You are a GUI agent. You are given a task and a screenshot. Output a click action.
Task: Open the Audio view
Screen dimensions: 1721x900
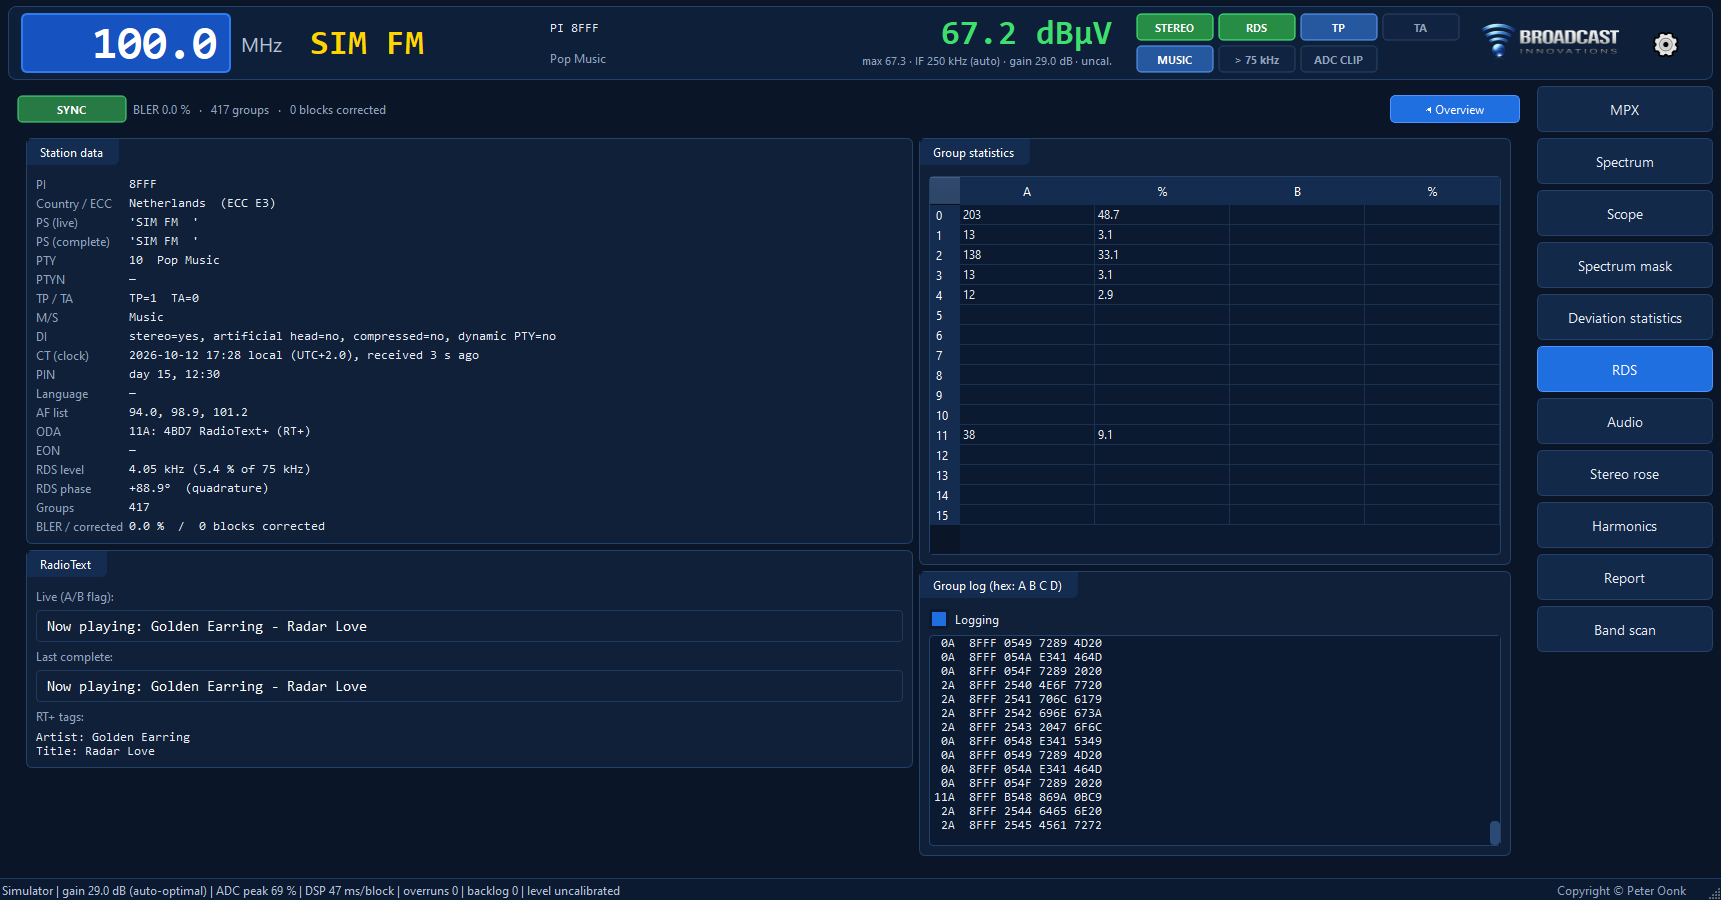1624,422
